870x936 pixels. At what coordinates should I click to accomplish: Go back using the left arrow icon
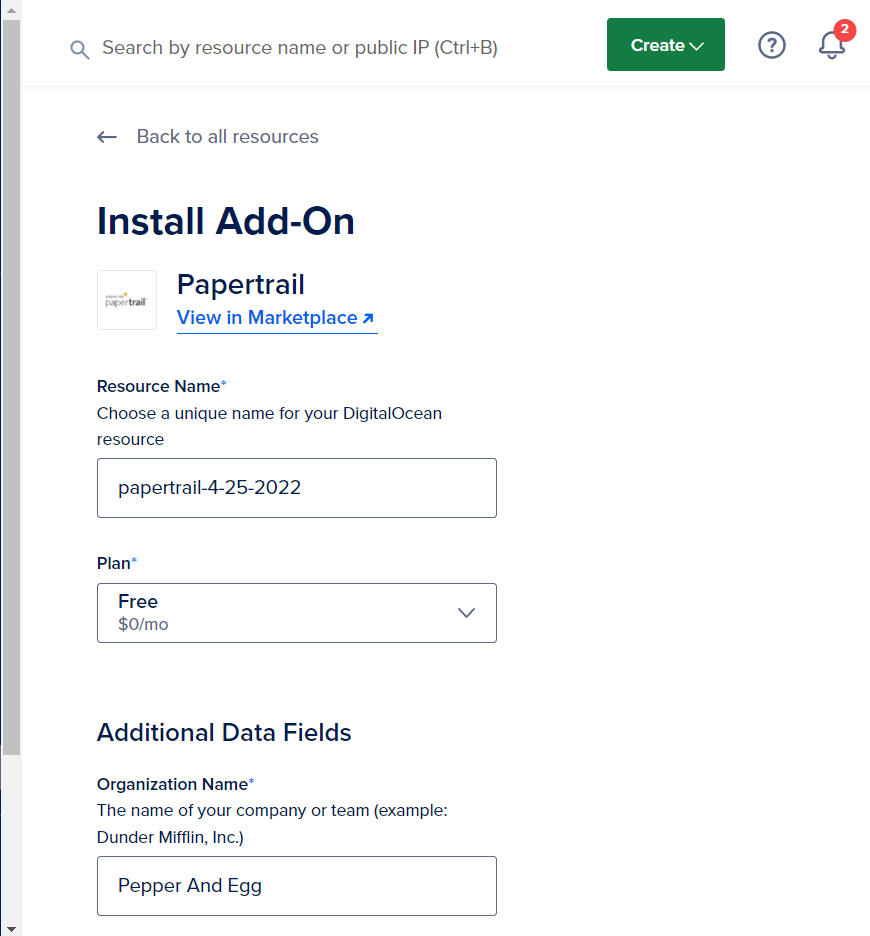[107, 137]
